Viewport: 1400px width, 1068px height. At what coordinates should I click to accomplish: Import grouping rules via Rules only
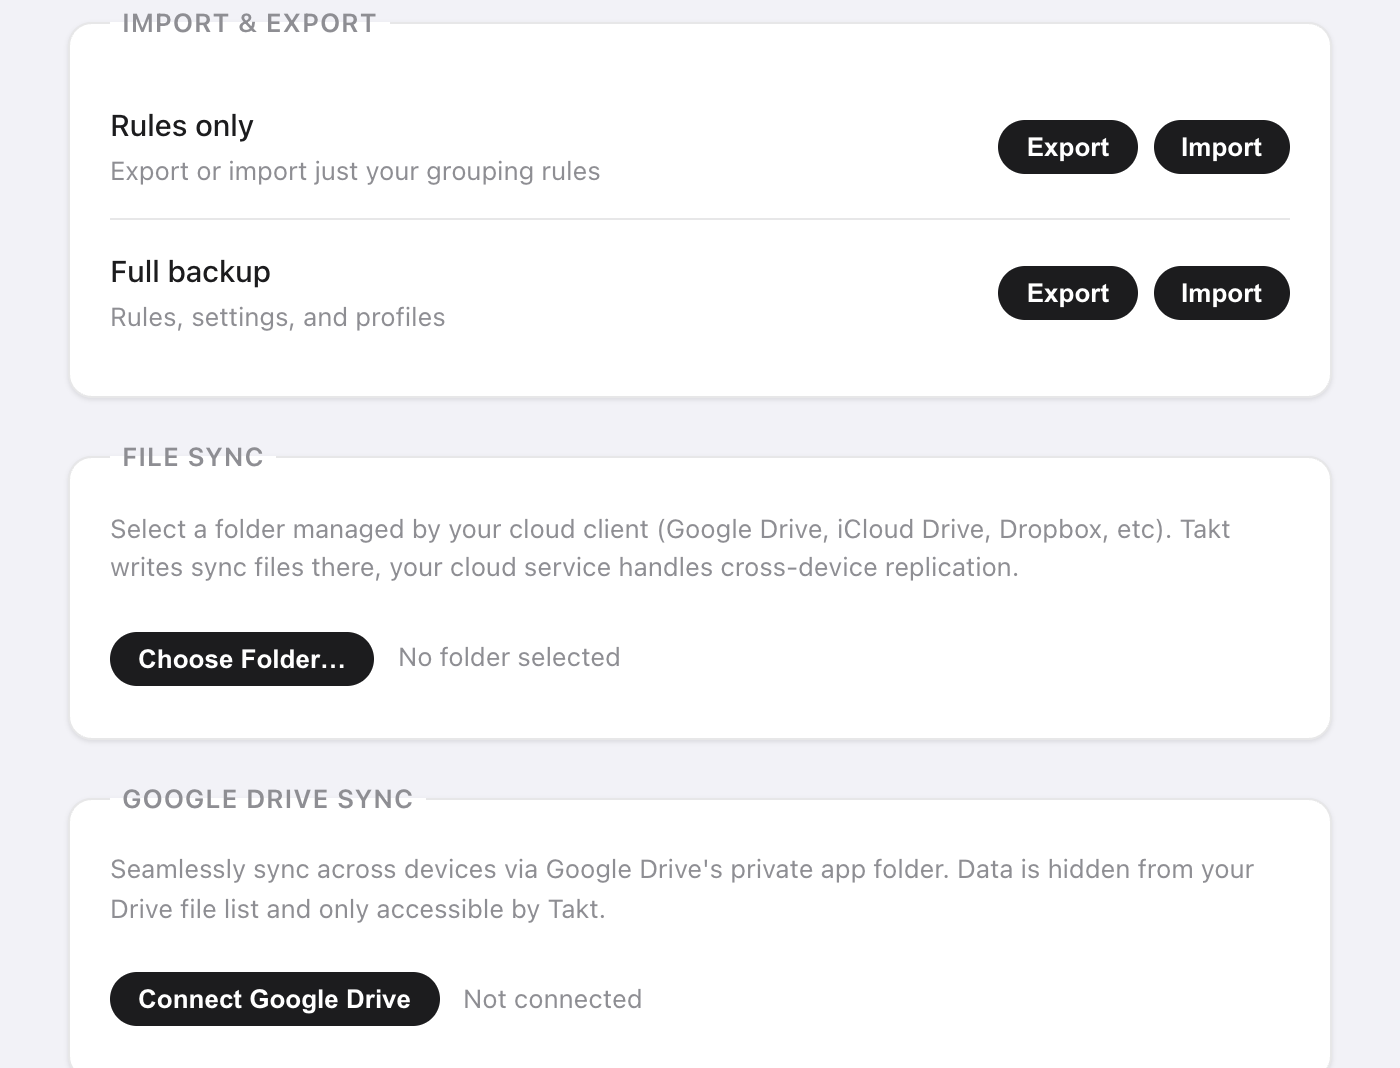(1221, 147)
